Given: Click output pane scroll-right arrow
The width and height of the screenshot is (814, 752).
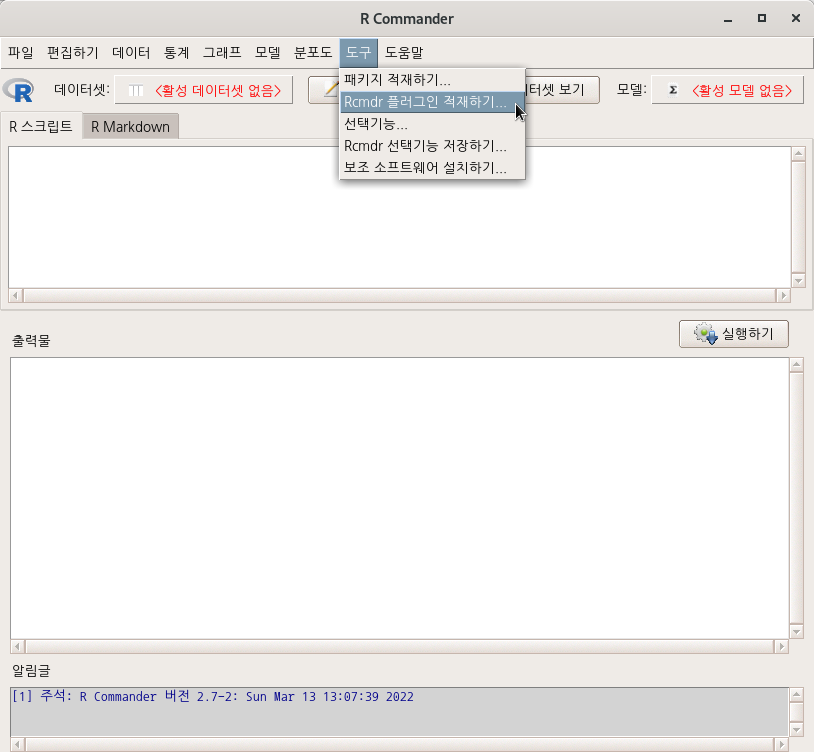Looking at the screenshot, I should click(781, 646).
